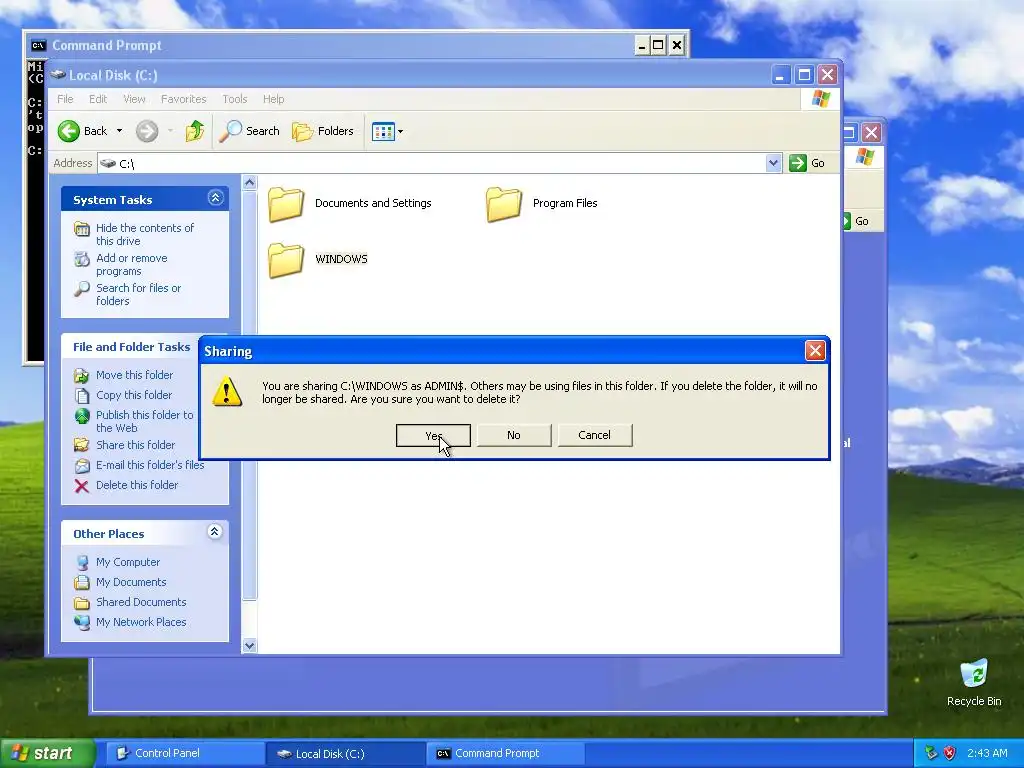Click the task pane scroll down arrow

(x=249, y=645)
